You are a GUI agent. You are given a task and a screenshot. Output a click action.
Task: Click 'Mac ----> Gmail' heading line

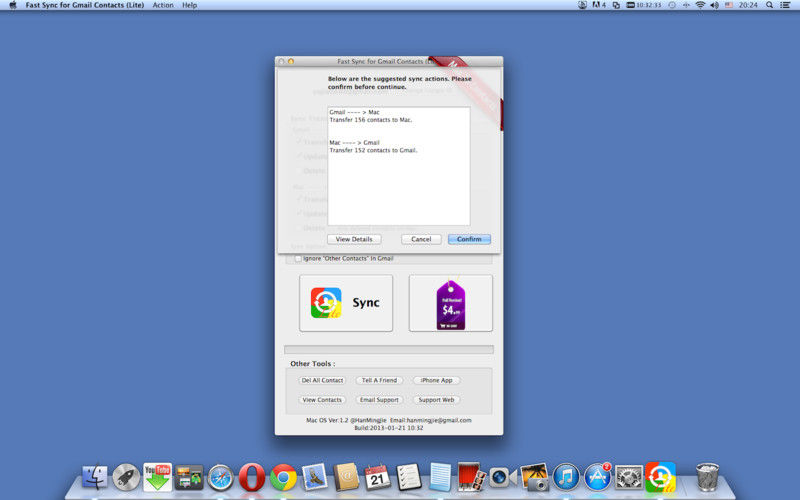(355, 143)
